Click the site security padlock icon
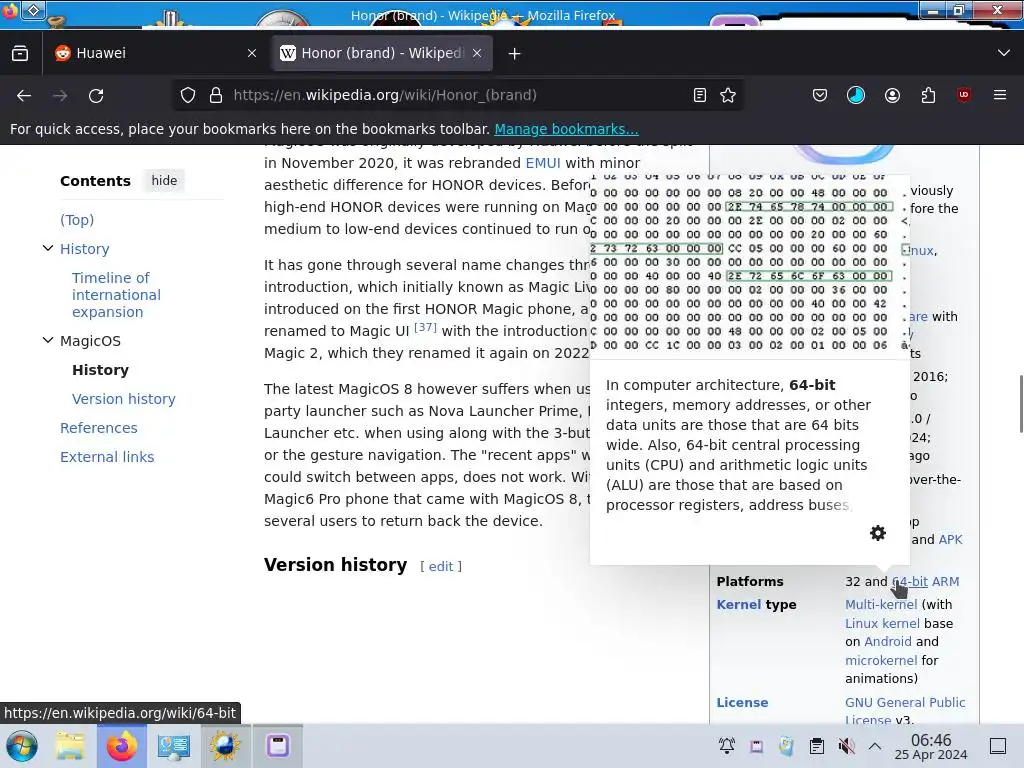 point(216,95)
